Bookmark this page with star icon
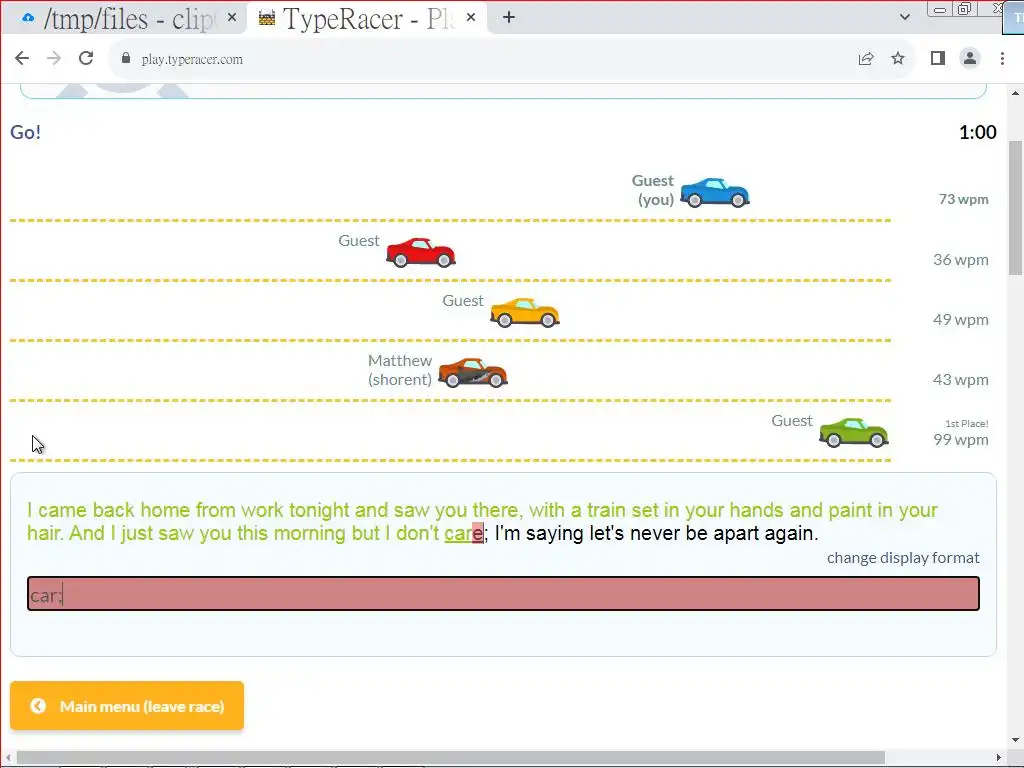 [898, 58]
